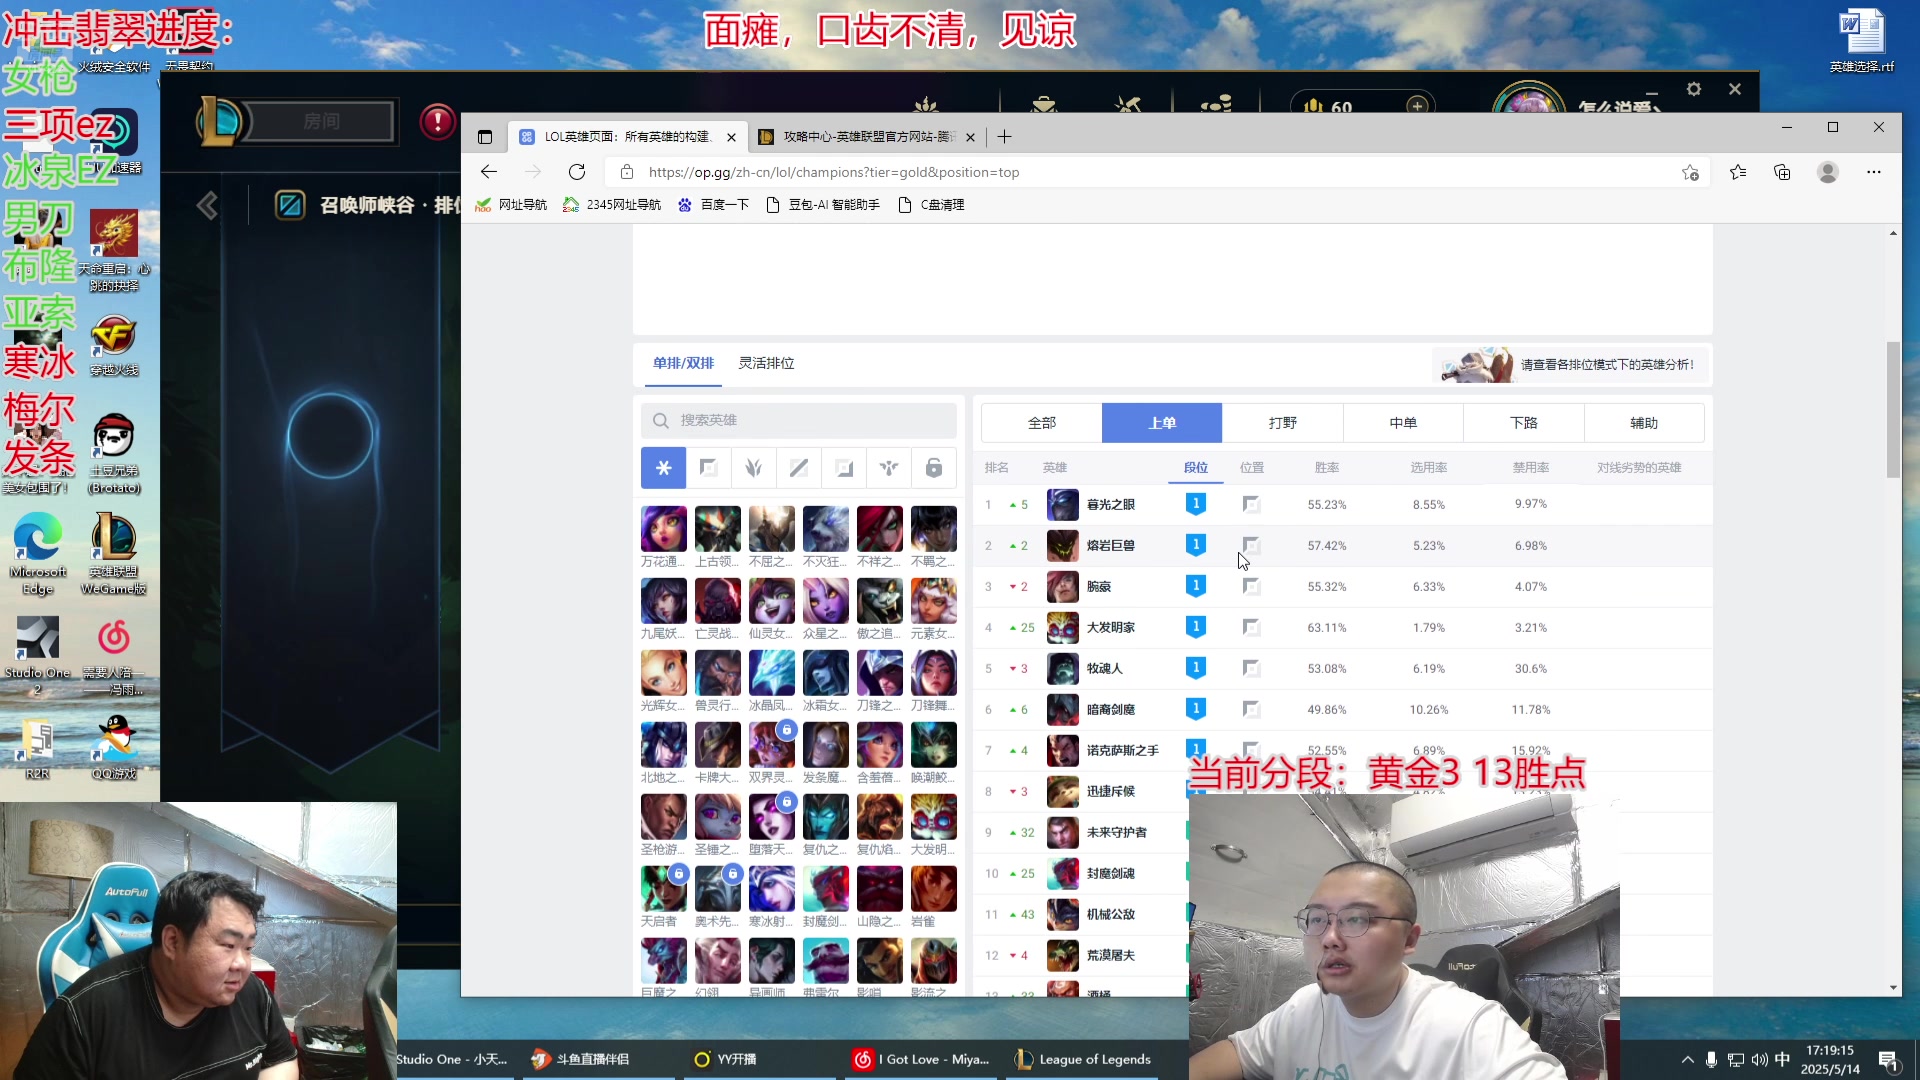Select 万花通 champion icon in grid
The height and width of the screenshot is (1080, 1920).
point(663,529)
